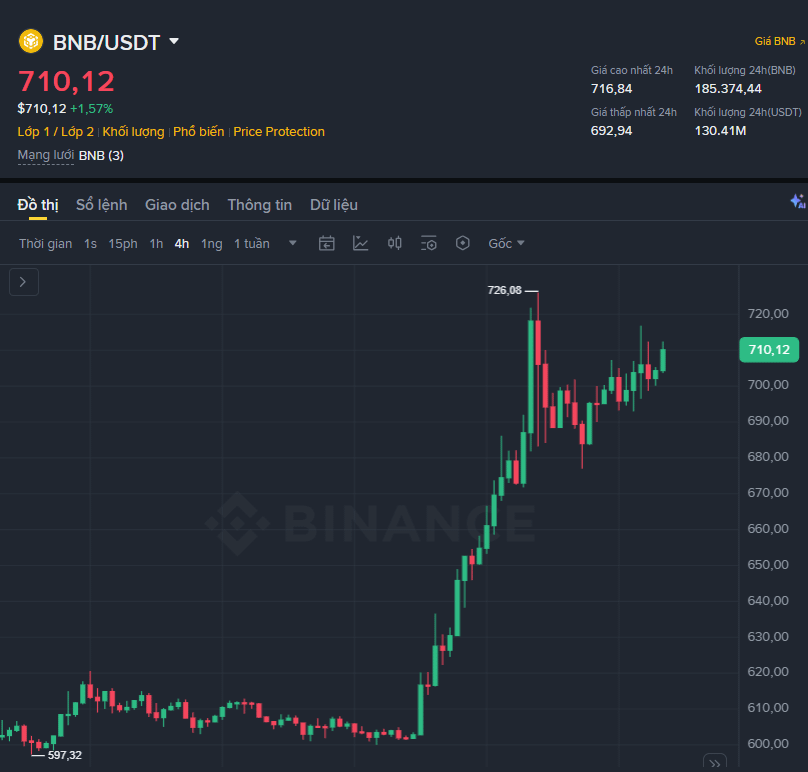Open the Phổ biến tag link

198,132
